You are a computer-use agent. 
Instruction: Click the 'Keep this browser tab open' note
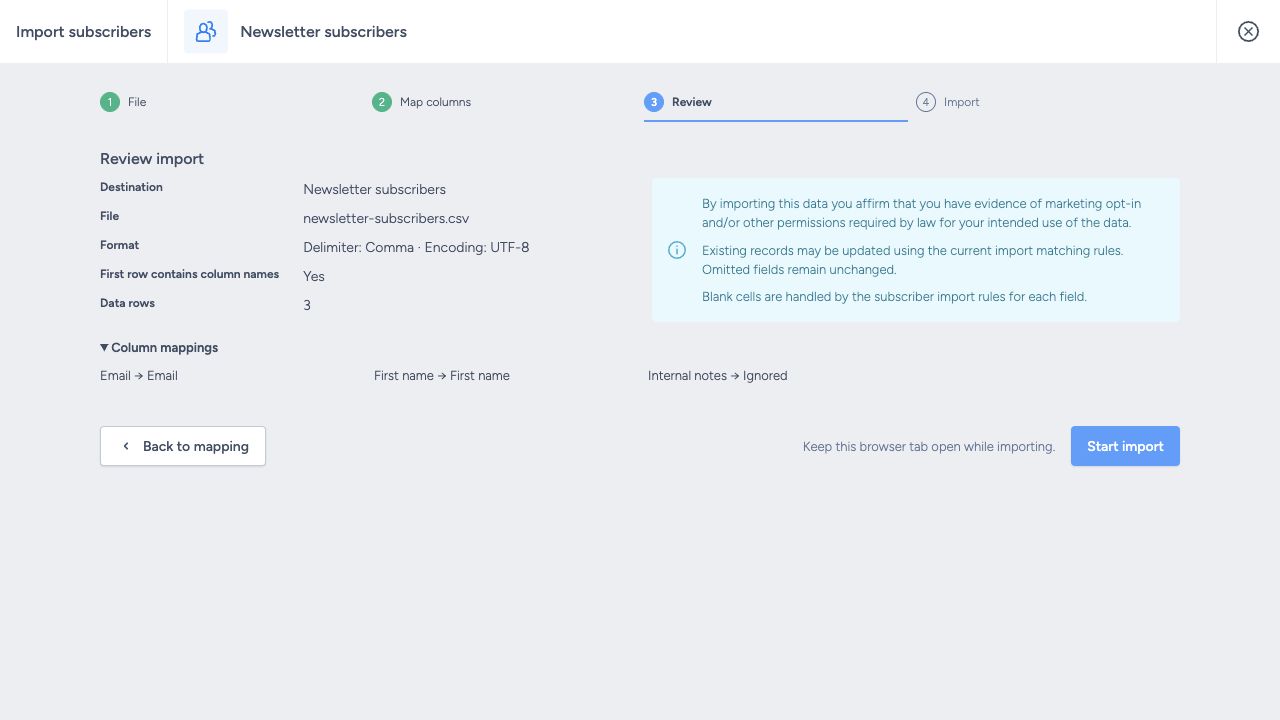(x=929, y=447)
